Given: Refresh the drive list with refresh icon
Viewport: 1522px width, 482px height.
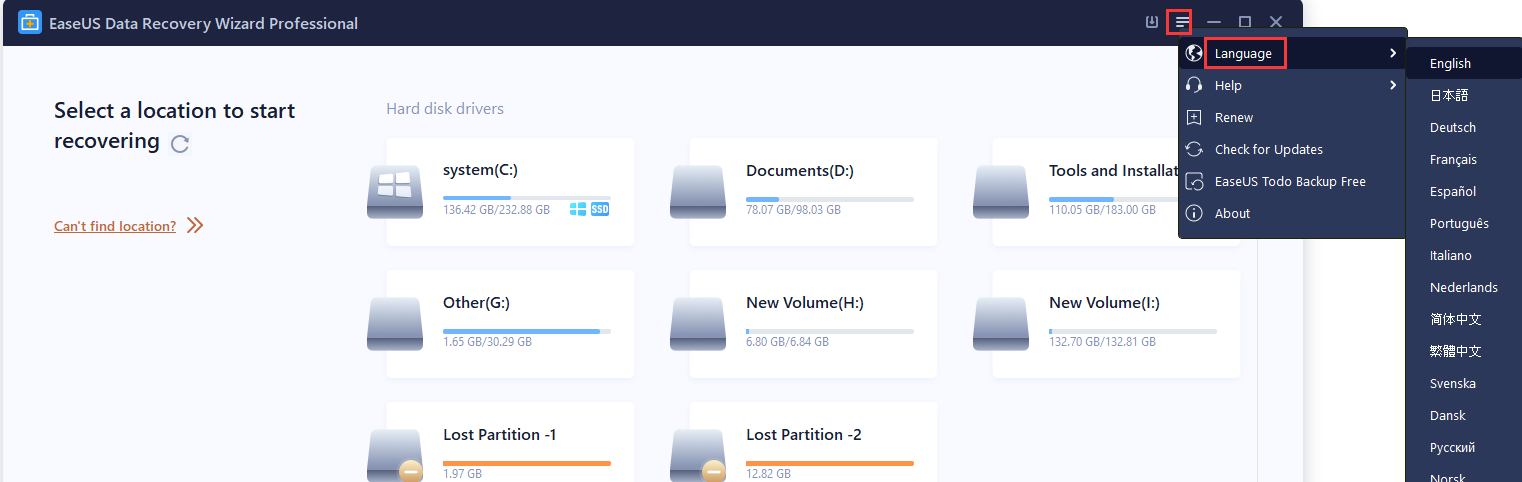Looking at the screenshot, I should point(180,144).
